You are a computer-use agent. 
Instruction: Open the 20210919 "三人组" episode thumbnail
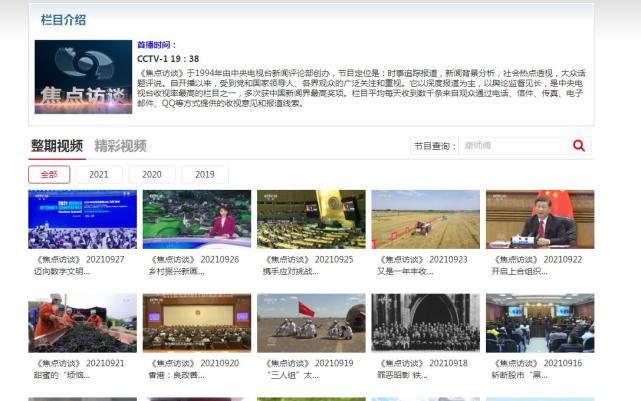click(310, 322)
